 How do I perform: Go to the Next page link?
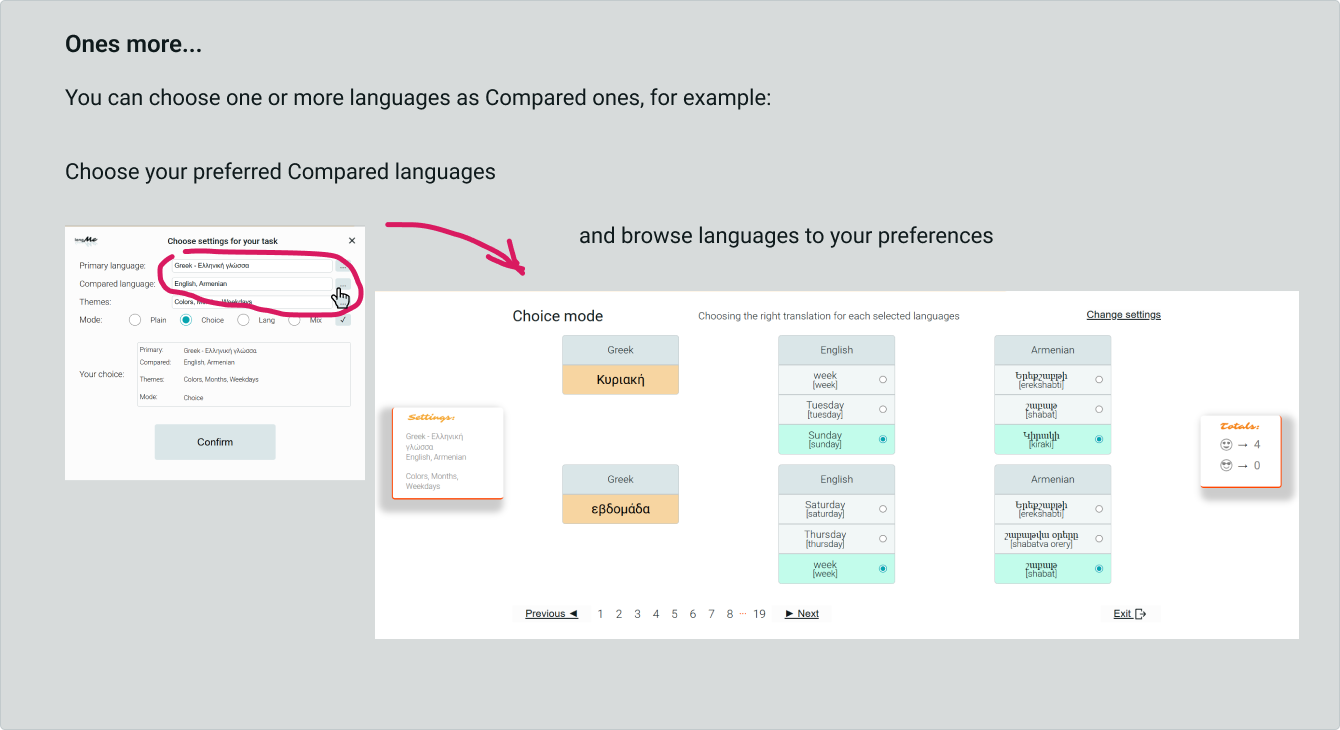tap(802, 614)
